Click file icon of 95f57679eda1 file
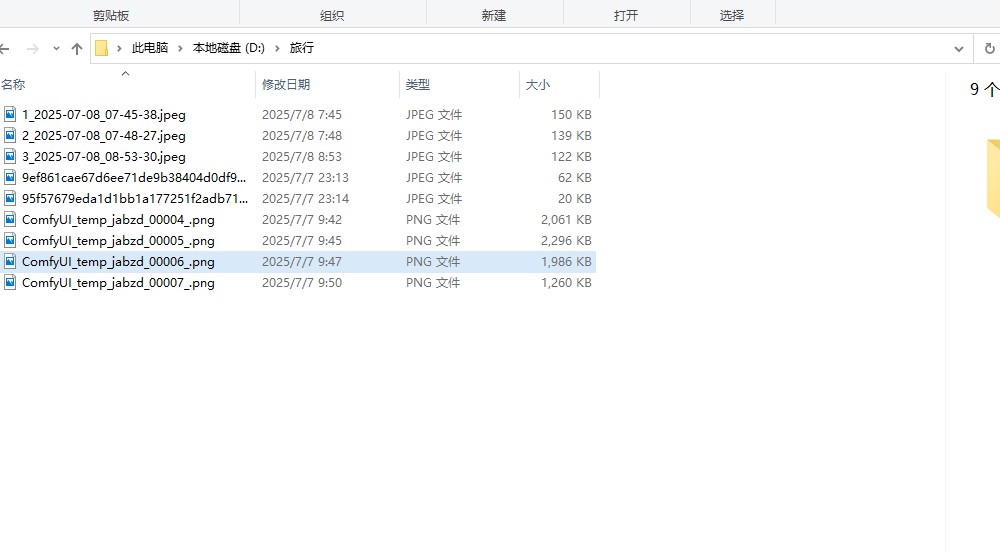1000x552 pixels. pos(10,198)
